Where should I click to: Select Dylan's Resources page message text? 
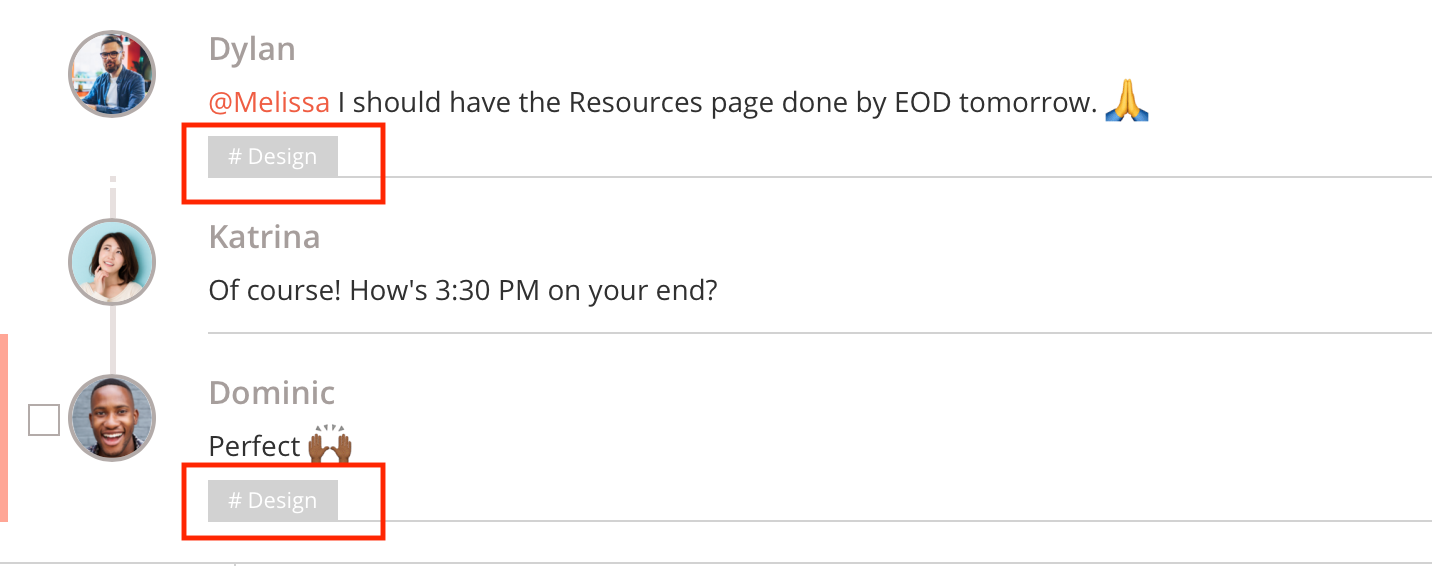pos(718,102)
